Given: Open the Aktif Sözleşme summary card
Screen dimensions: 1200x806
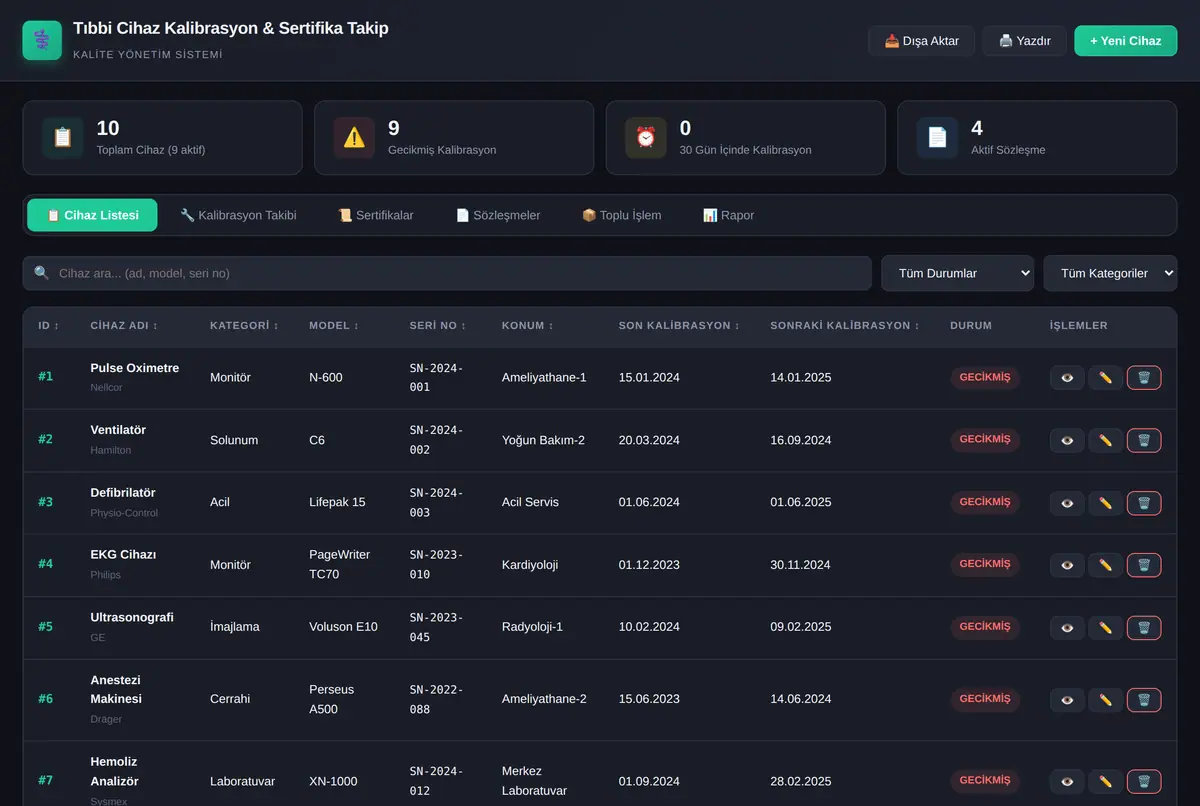Looking at the screenshot, I should (x=1037, y=138).
